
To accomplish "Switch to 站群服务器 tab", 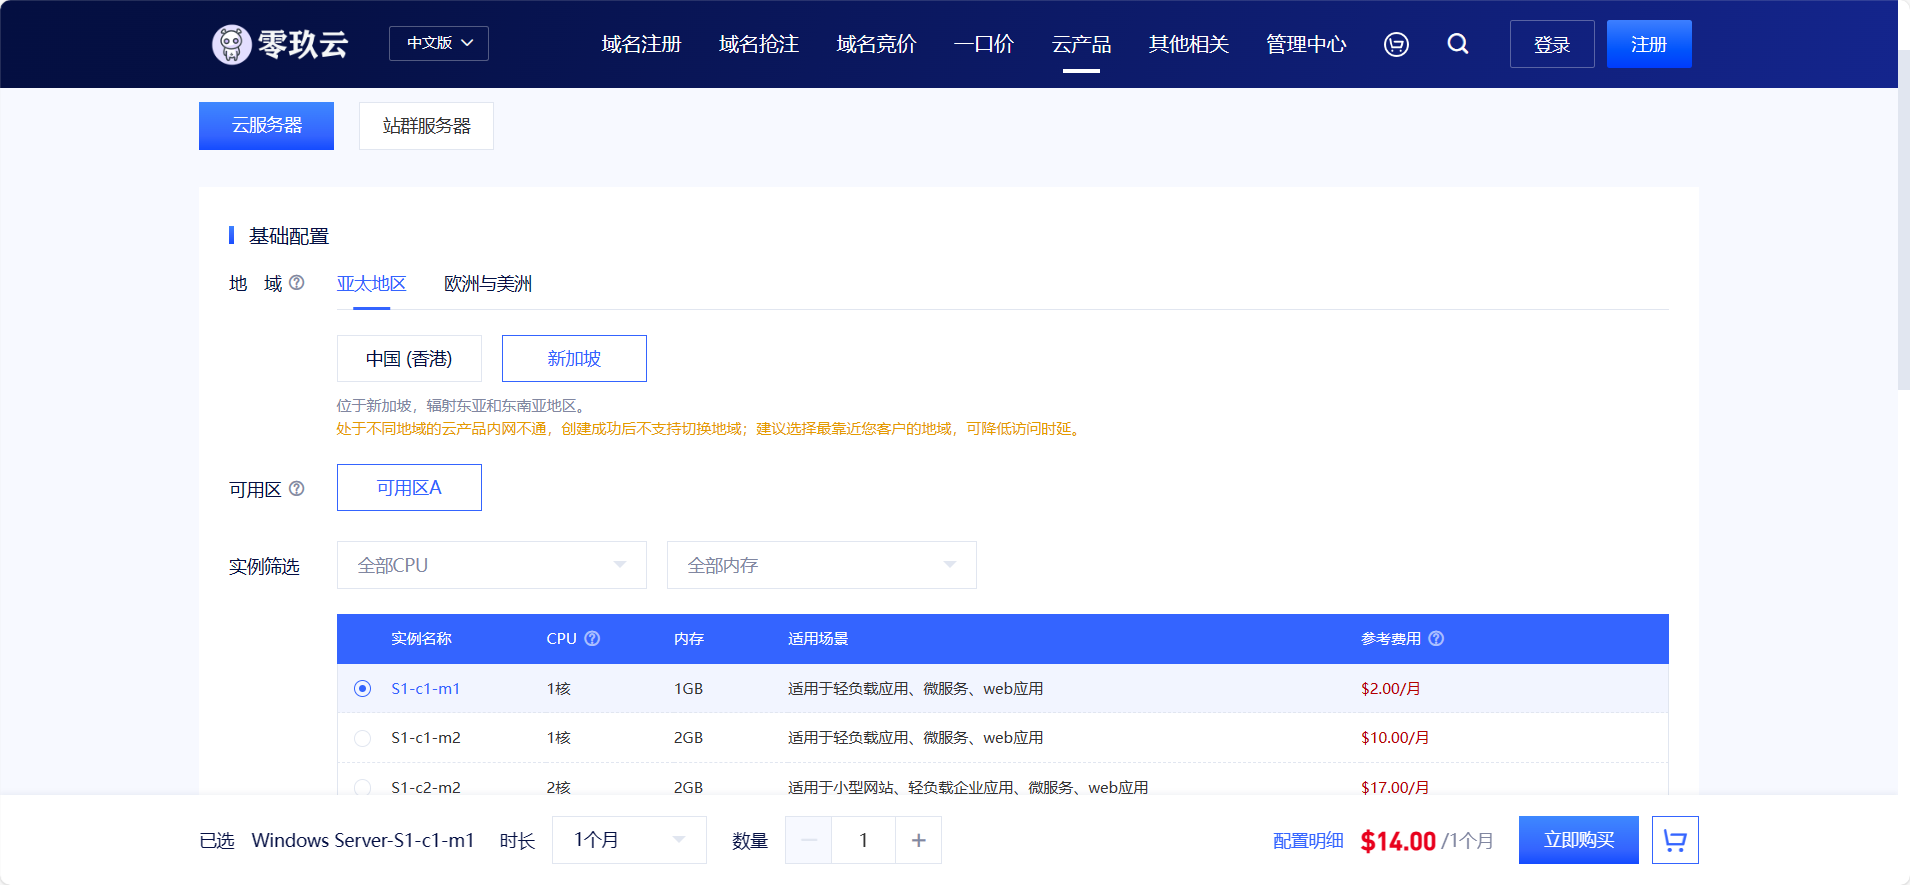I will 426,126.
